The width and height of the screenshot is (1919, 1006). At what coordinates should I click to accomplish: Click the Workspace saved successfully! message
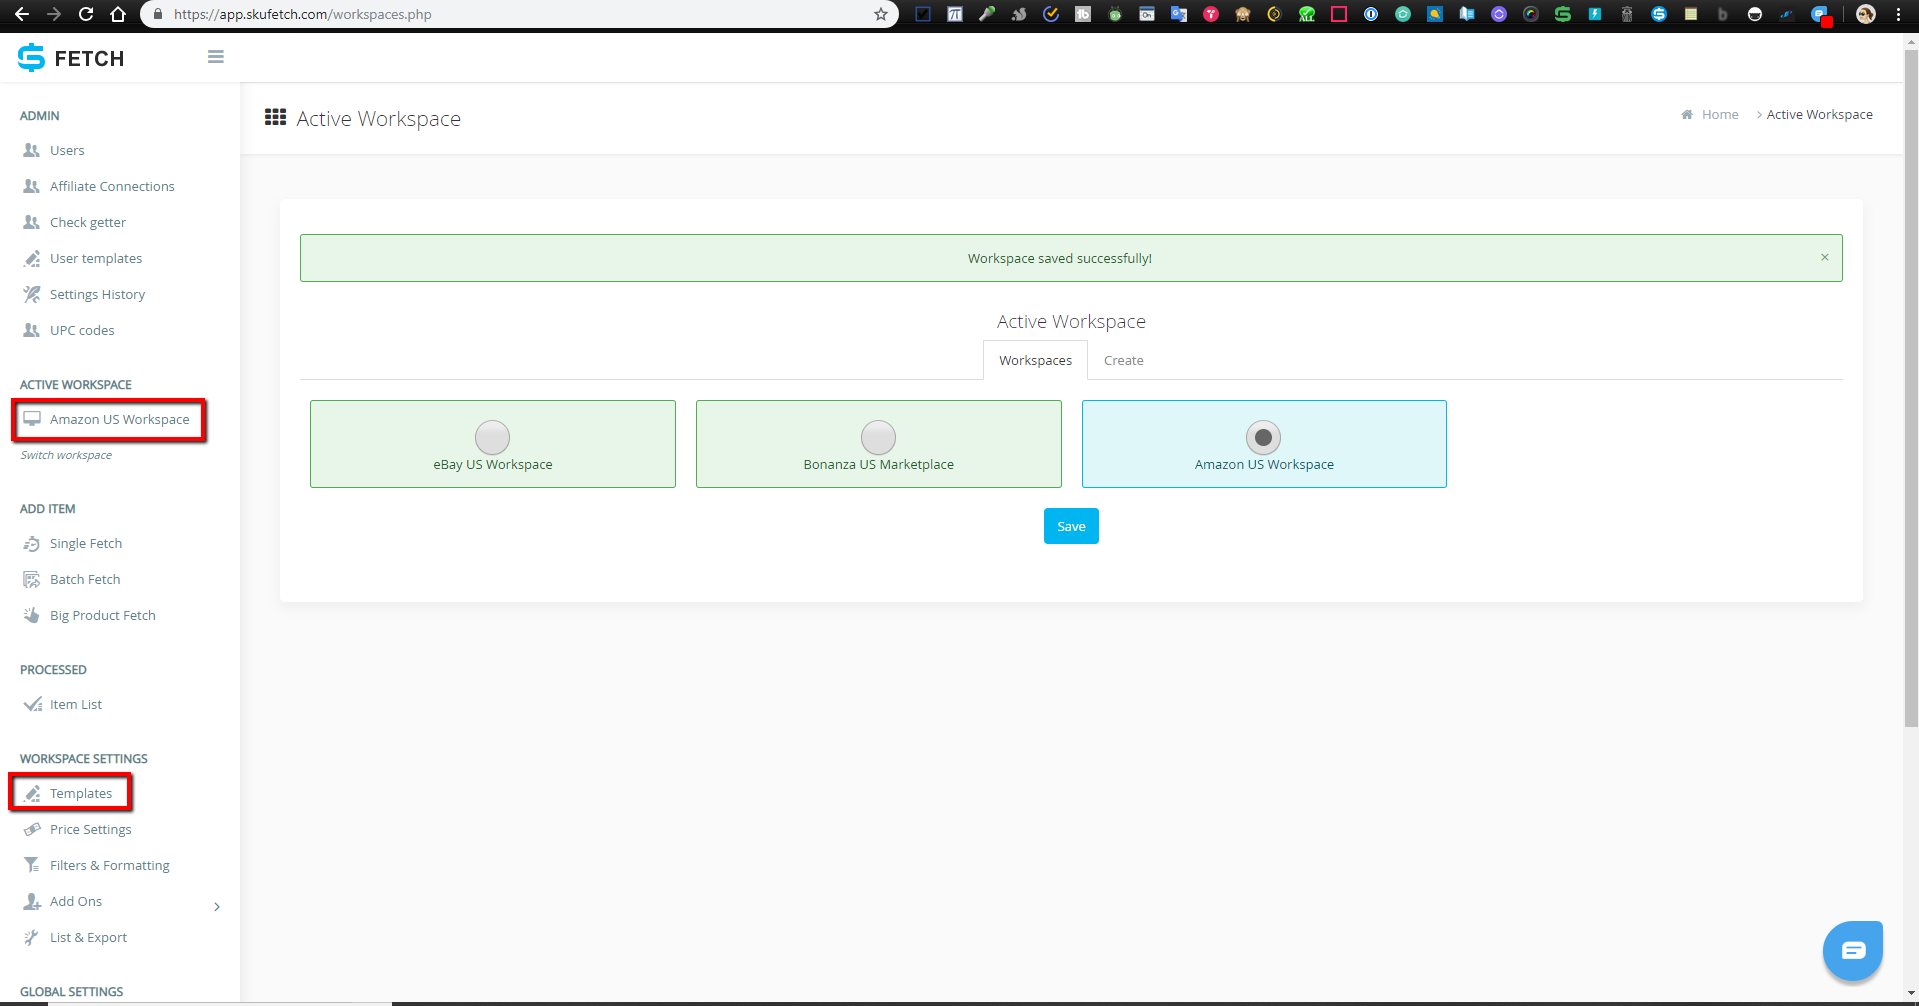[1059, 258]
